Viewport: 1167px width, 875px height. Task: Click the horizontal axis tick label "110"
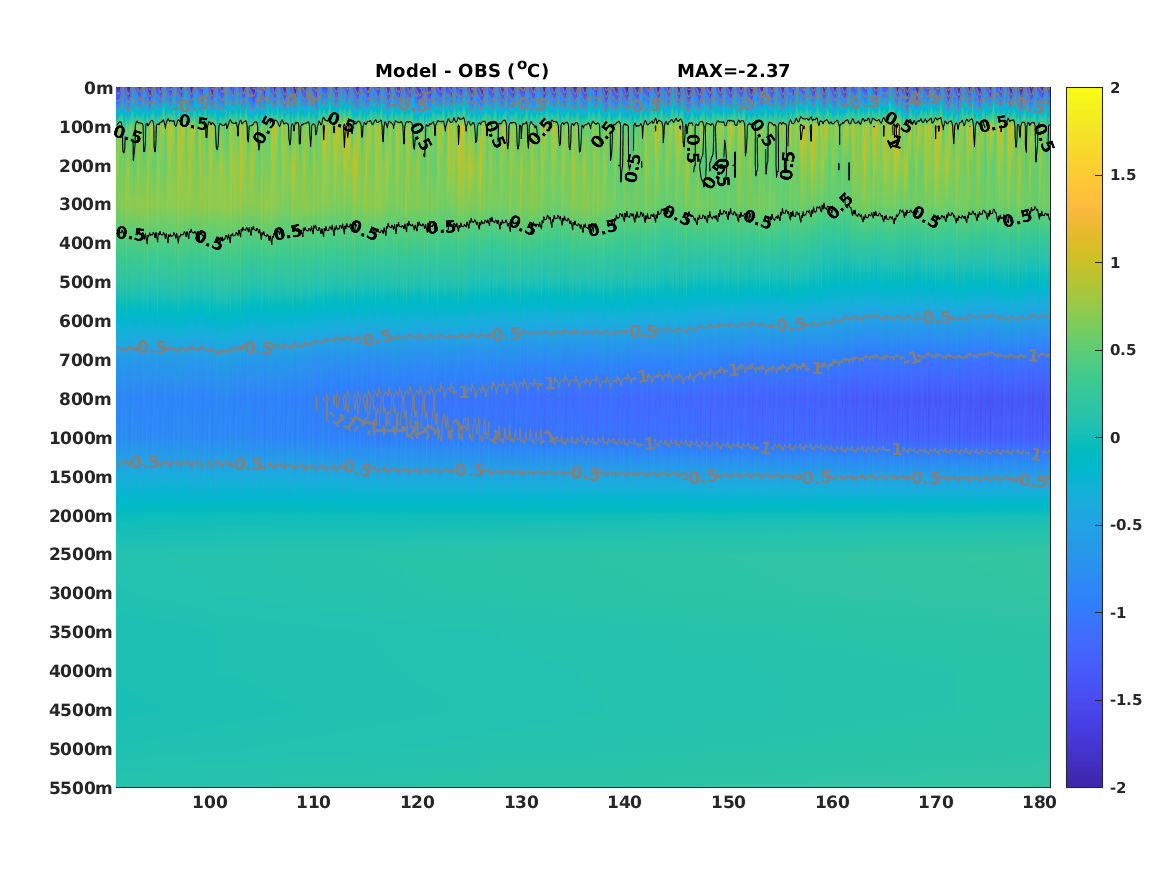(x=313, y=802)
